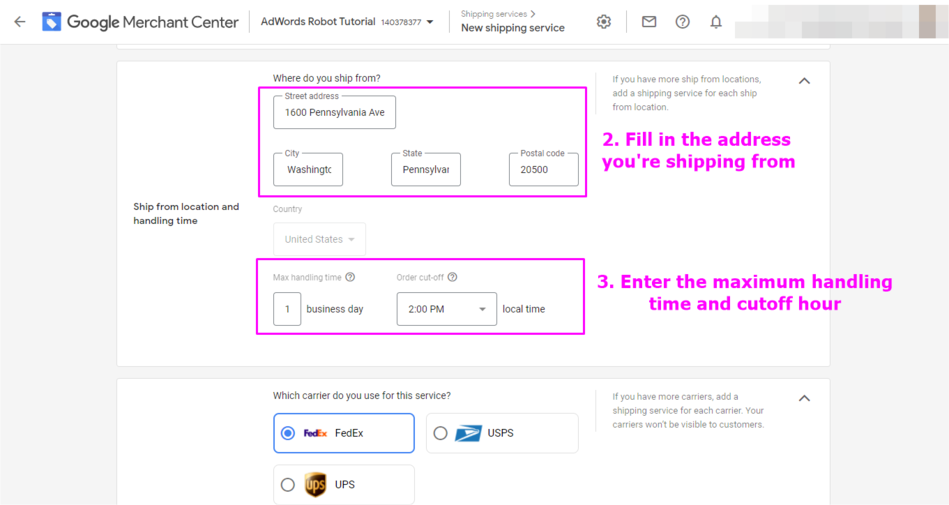Viewport: 949px width, 505px height.
Task: Edit the Postal code field
Action: pos(543,170)
